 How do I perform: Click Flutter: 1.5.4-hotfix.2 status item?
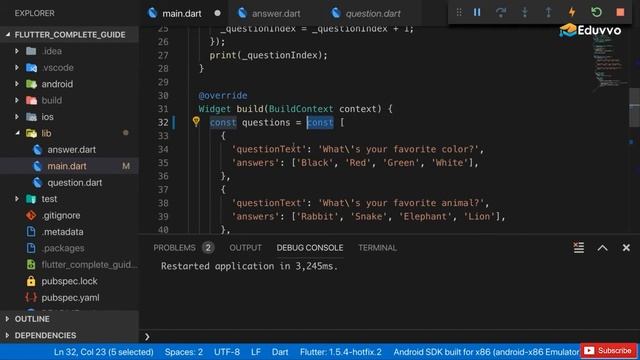pyautogui.click(x=341, y=352)
